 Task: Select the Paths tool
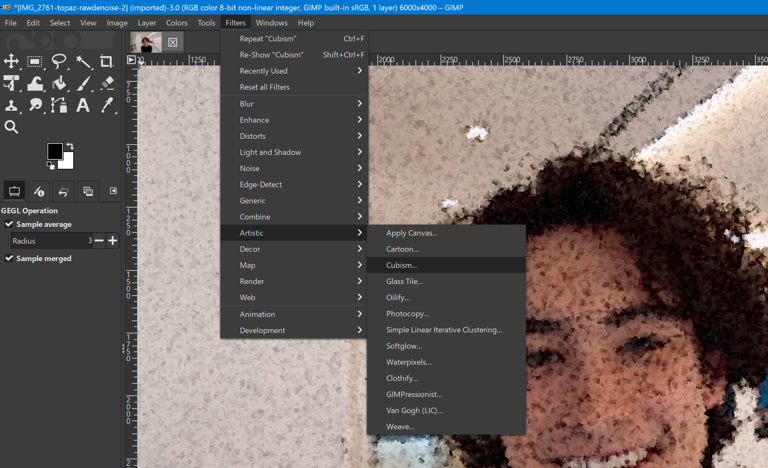coord(59,105)
